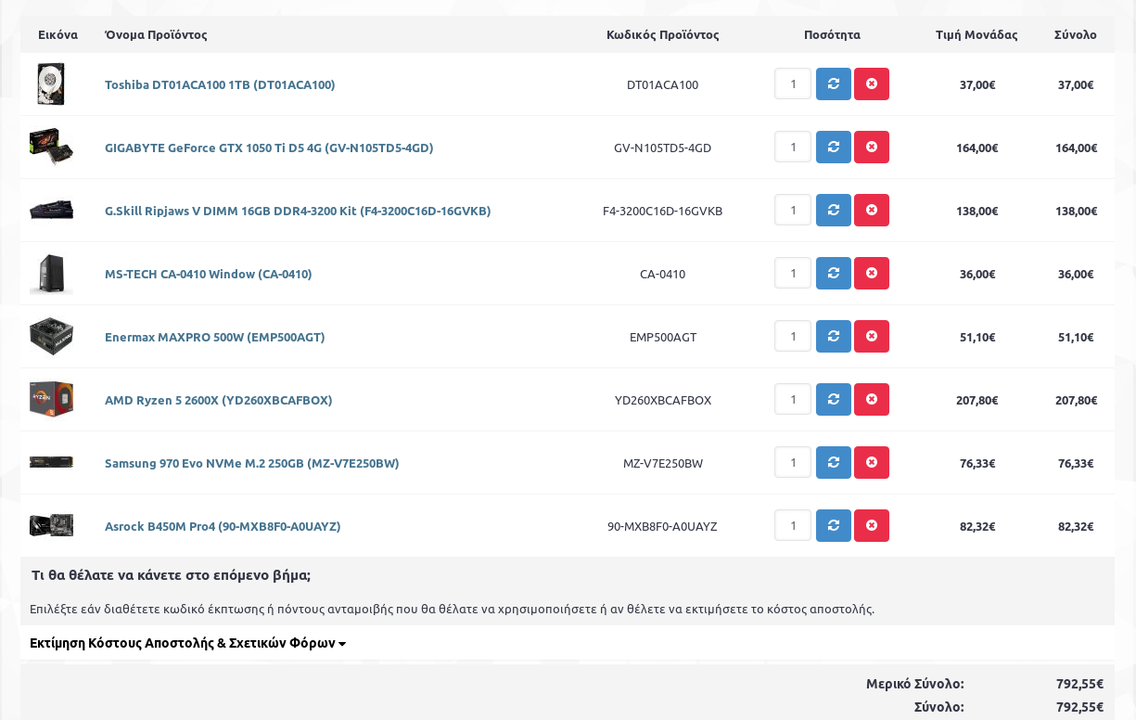Update quantity for Toshiba DT01ACA100 1TB

click(833, 84)
